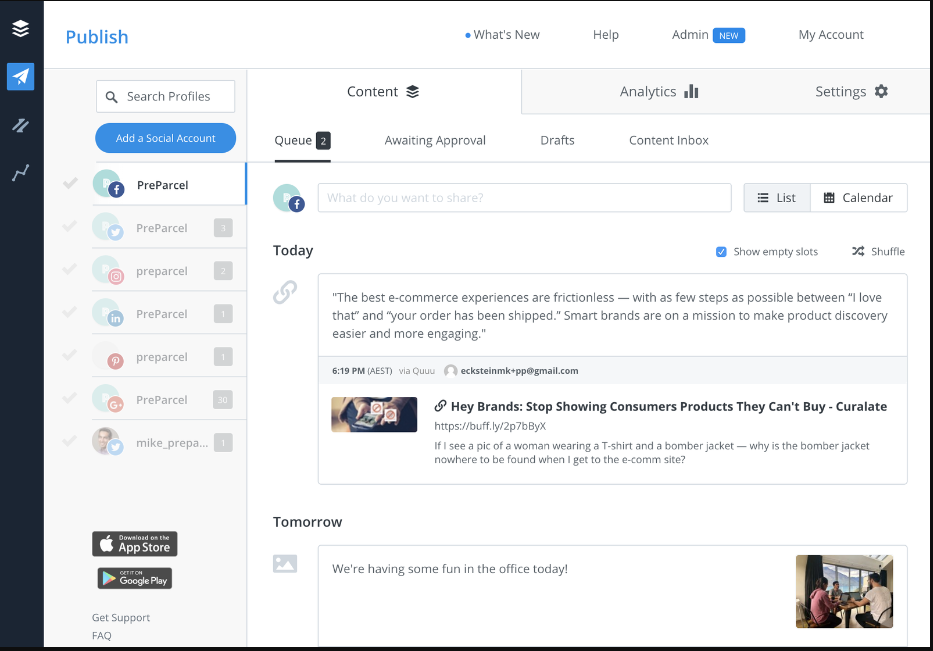
Task: Click the count badge on PreParcel Google Plus
Action: pos(223,400)
